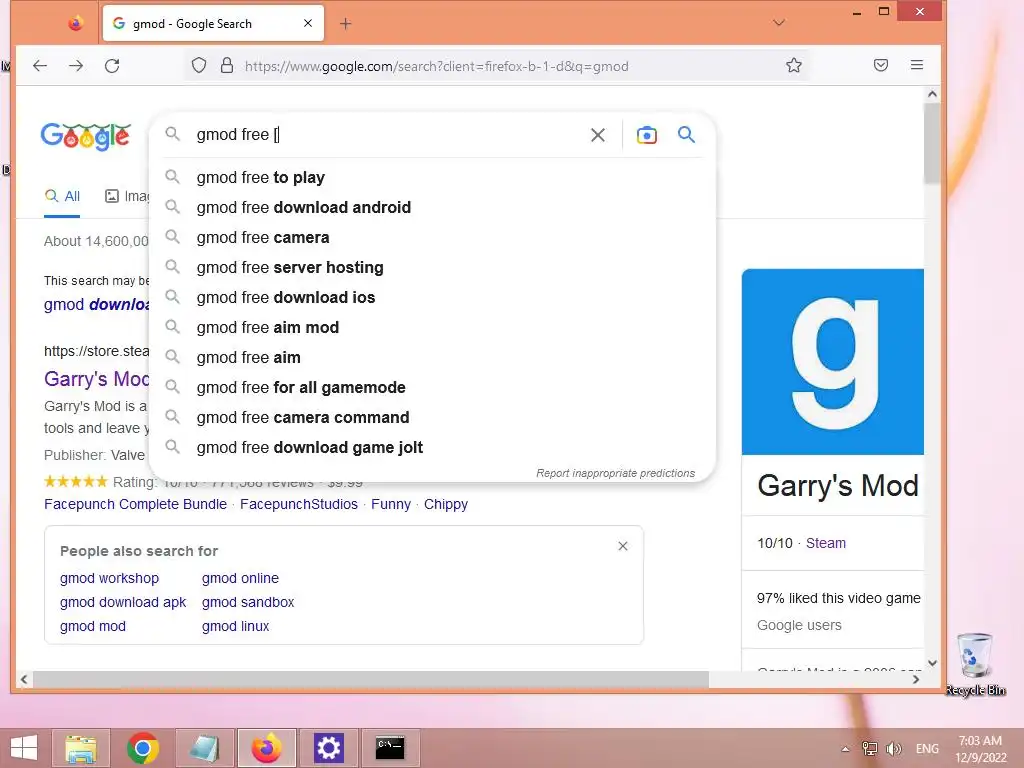Open the FacepunchStudios link
1024x768 pixels.
point(299,504)
